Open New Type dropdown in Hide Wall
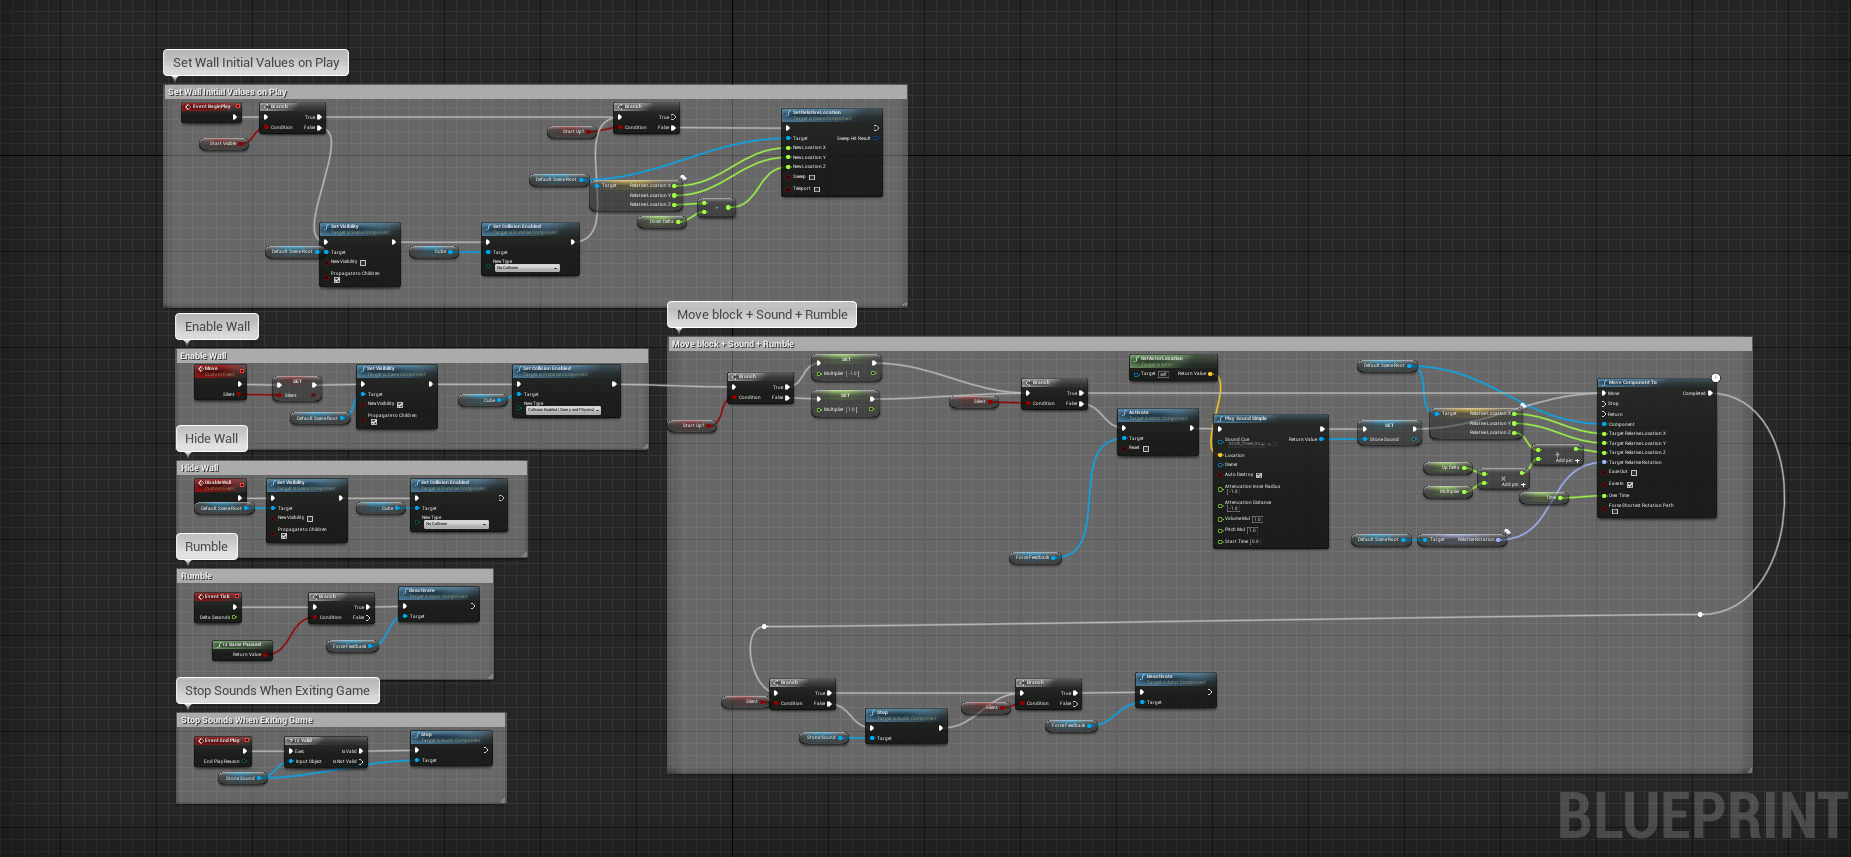The width and height of the screenshot is (1851, 857). click(456, 524)
